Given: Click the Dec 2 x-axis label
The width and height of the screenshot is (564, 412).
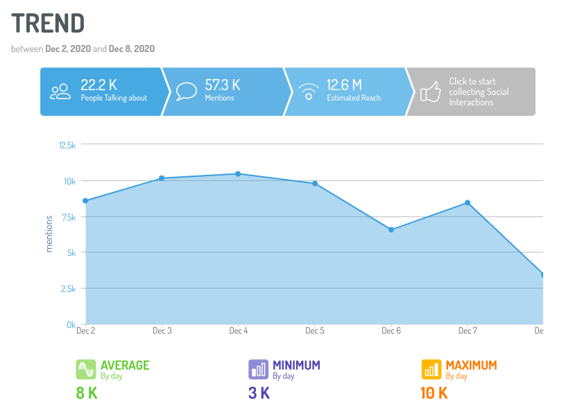Looking at the screenshot, I should click(x=86, y=331).
